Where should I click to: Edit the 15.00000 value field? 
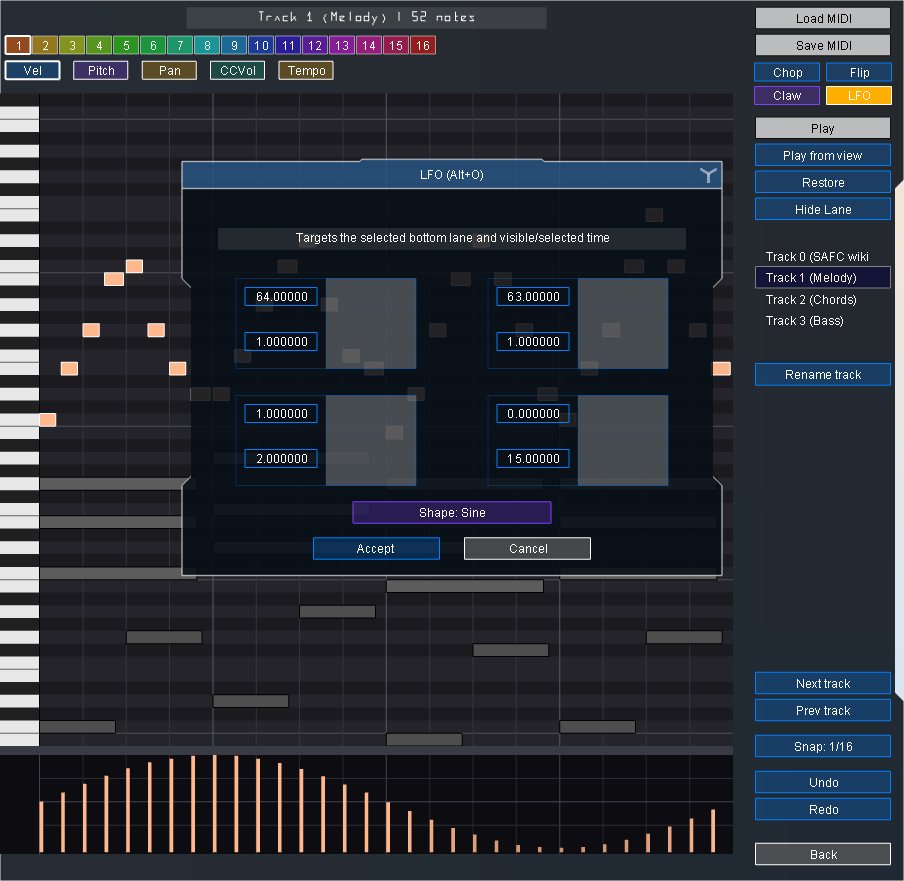coord(533,459)
